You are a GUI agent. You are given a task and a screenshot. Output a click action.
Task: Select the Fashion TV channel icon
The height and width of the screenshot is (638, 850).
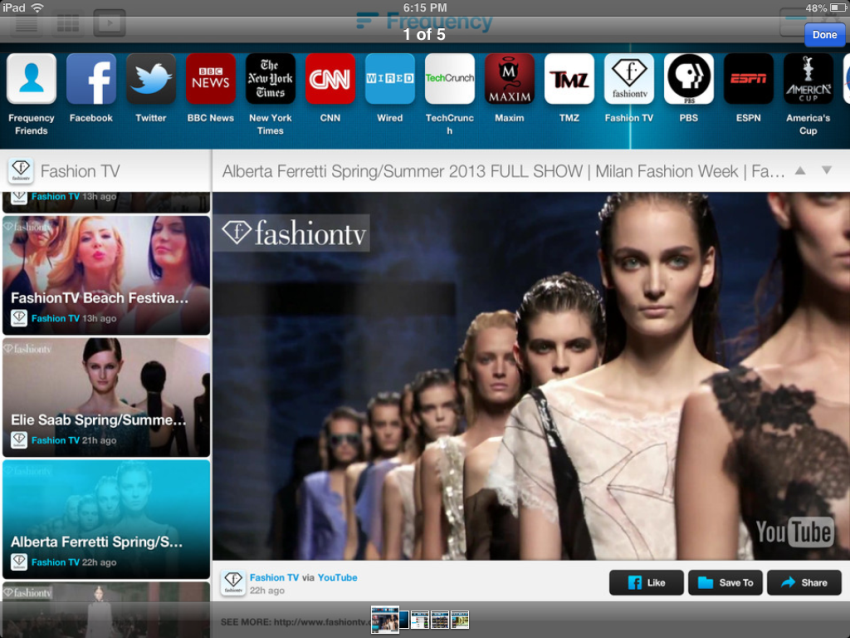pos(629,79)
